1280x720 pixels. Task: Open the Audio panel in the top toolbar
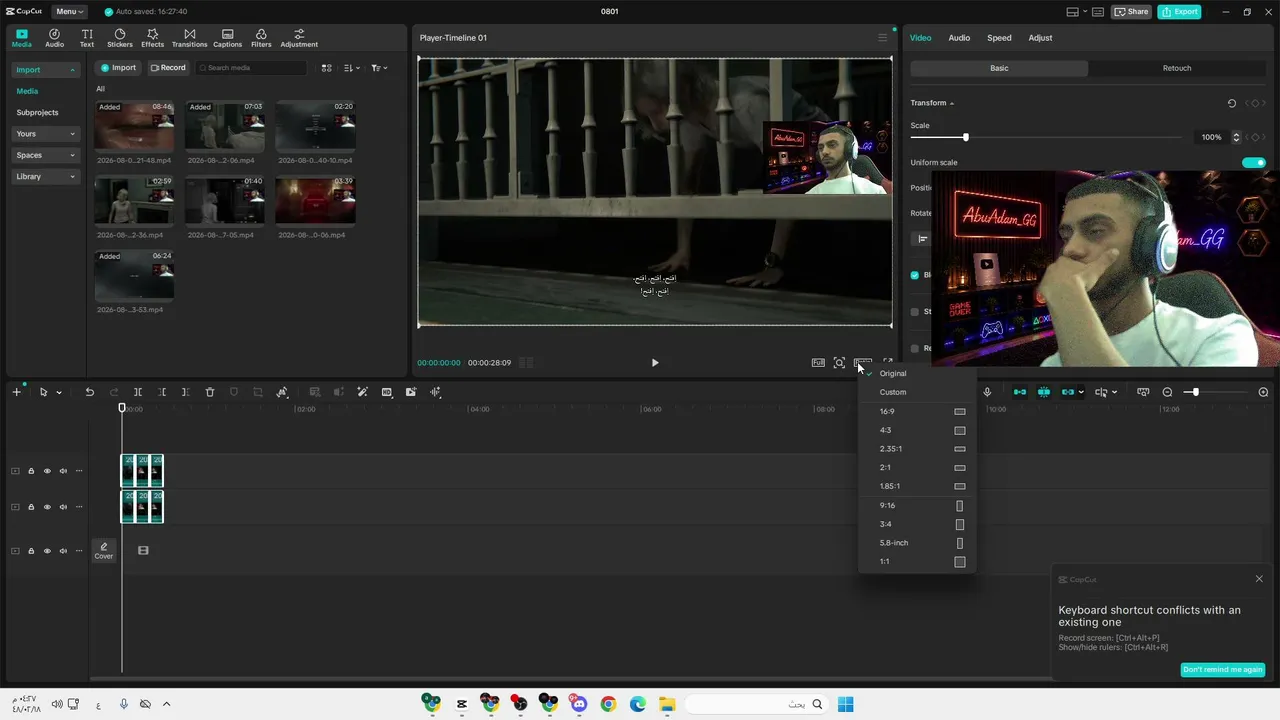pos(54,38)
